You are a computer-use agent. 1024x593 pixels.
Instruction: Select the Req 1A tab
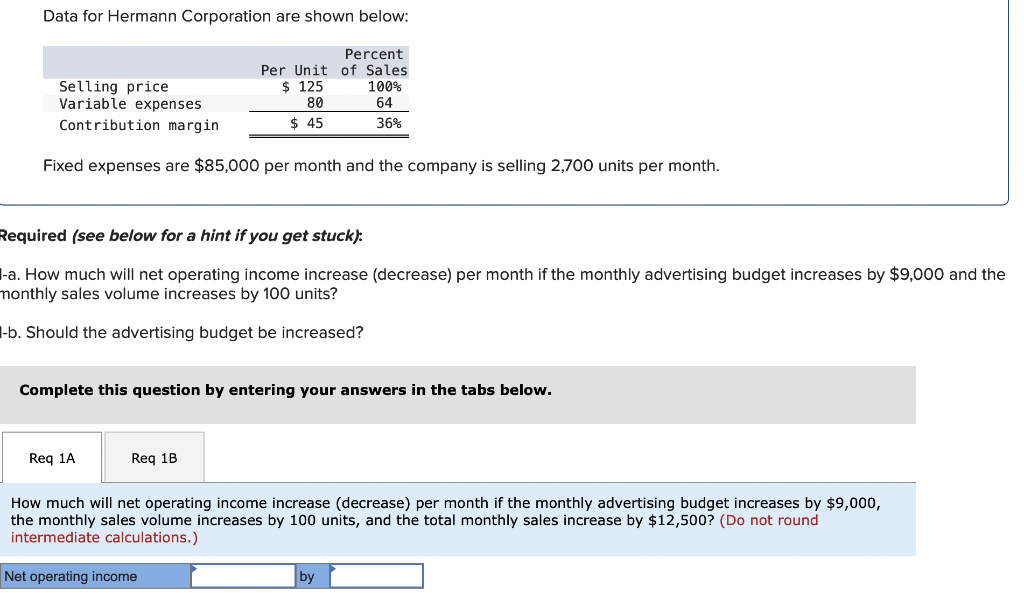pyautogui.click(x=52, y=457)
